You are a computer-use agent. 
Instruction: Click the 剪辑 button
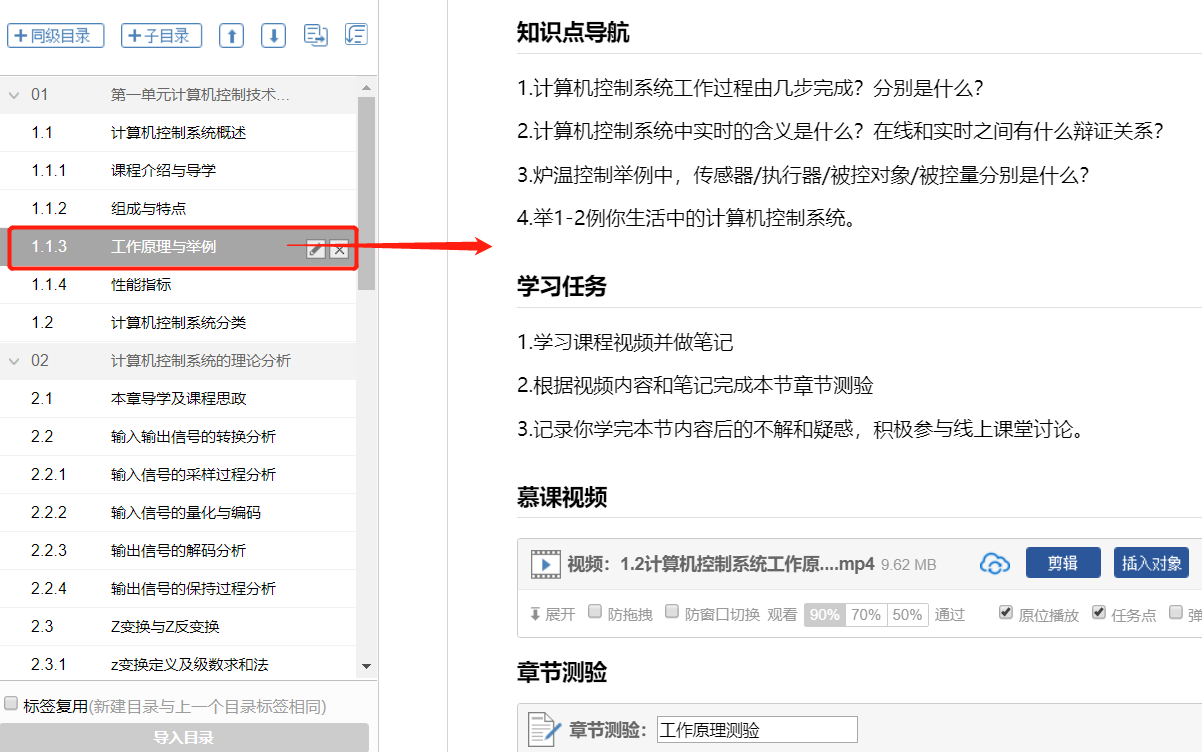(1062, 563)
